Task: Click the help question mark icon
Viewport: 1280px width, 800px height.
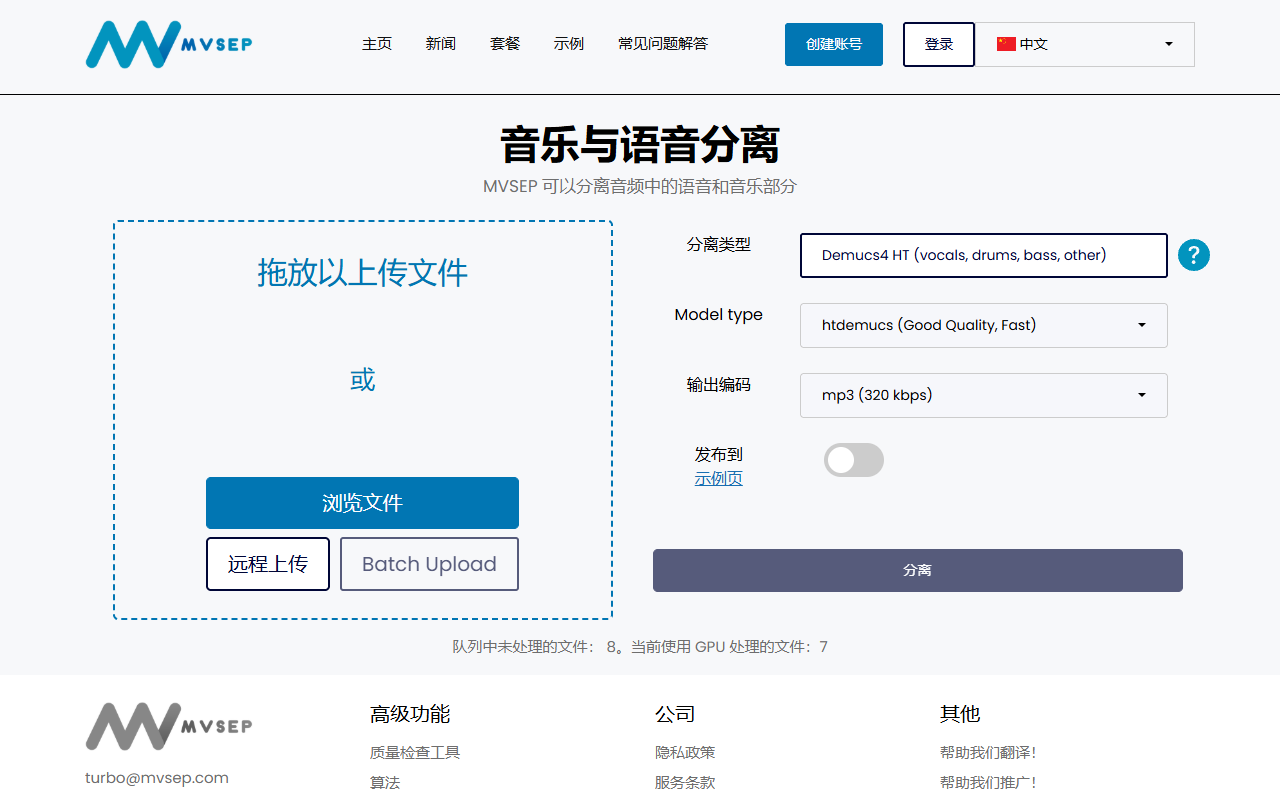Action: coord(1194,255)
